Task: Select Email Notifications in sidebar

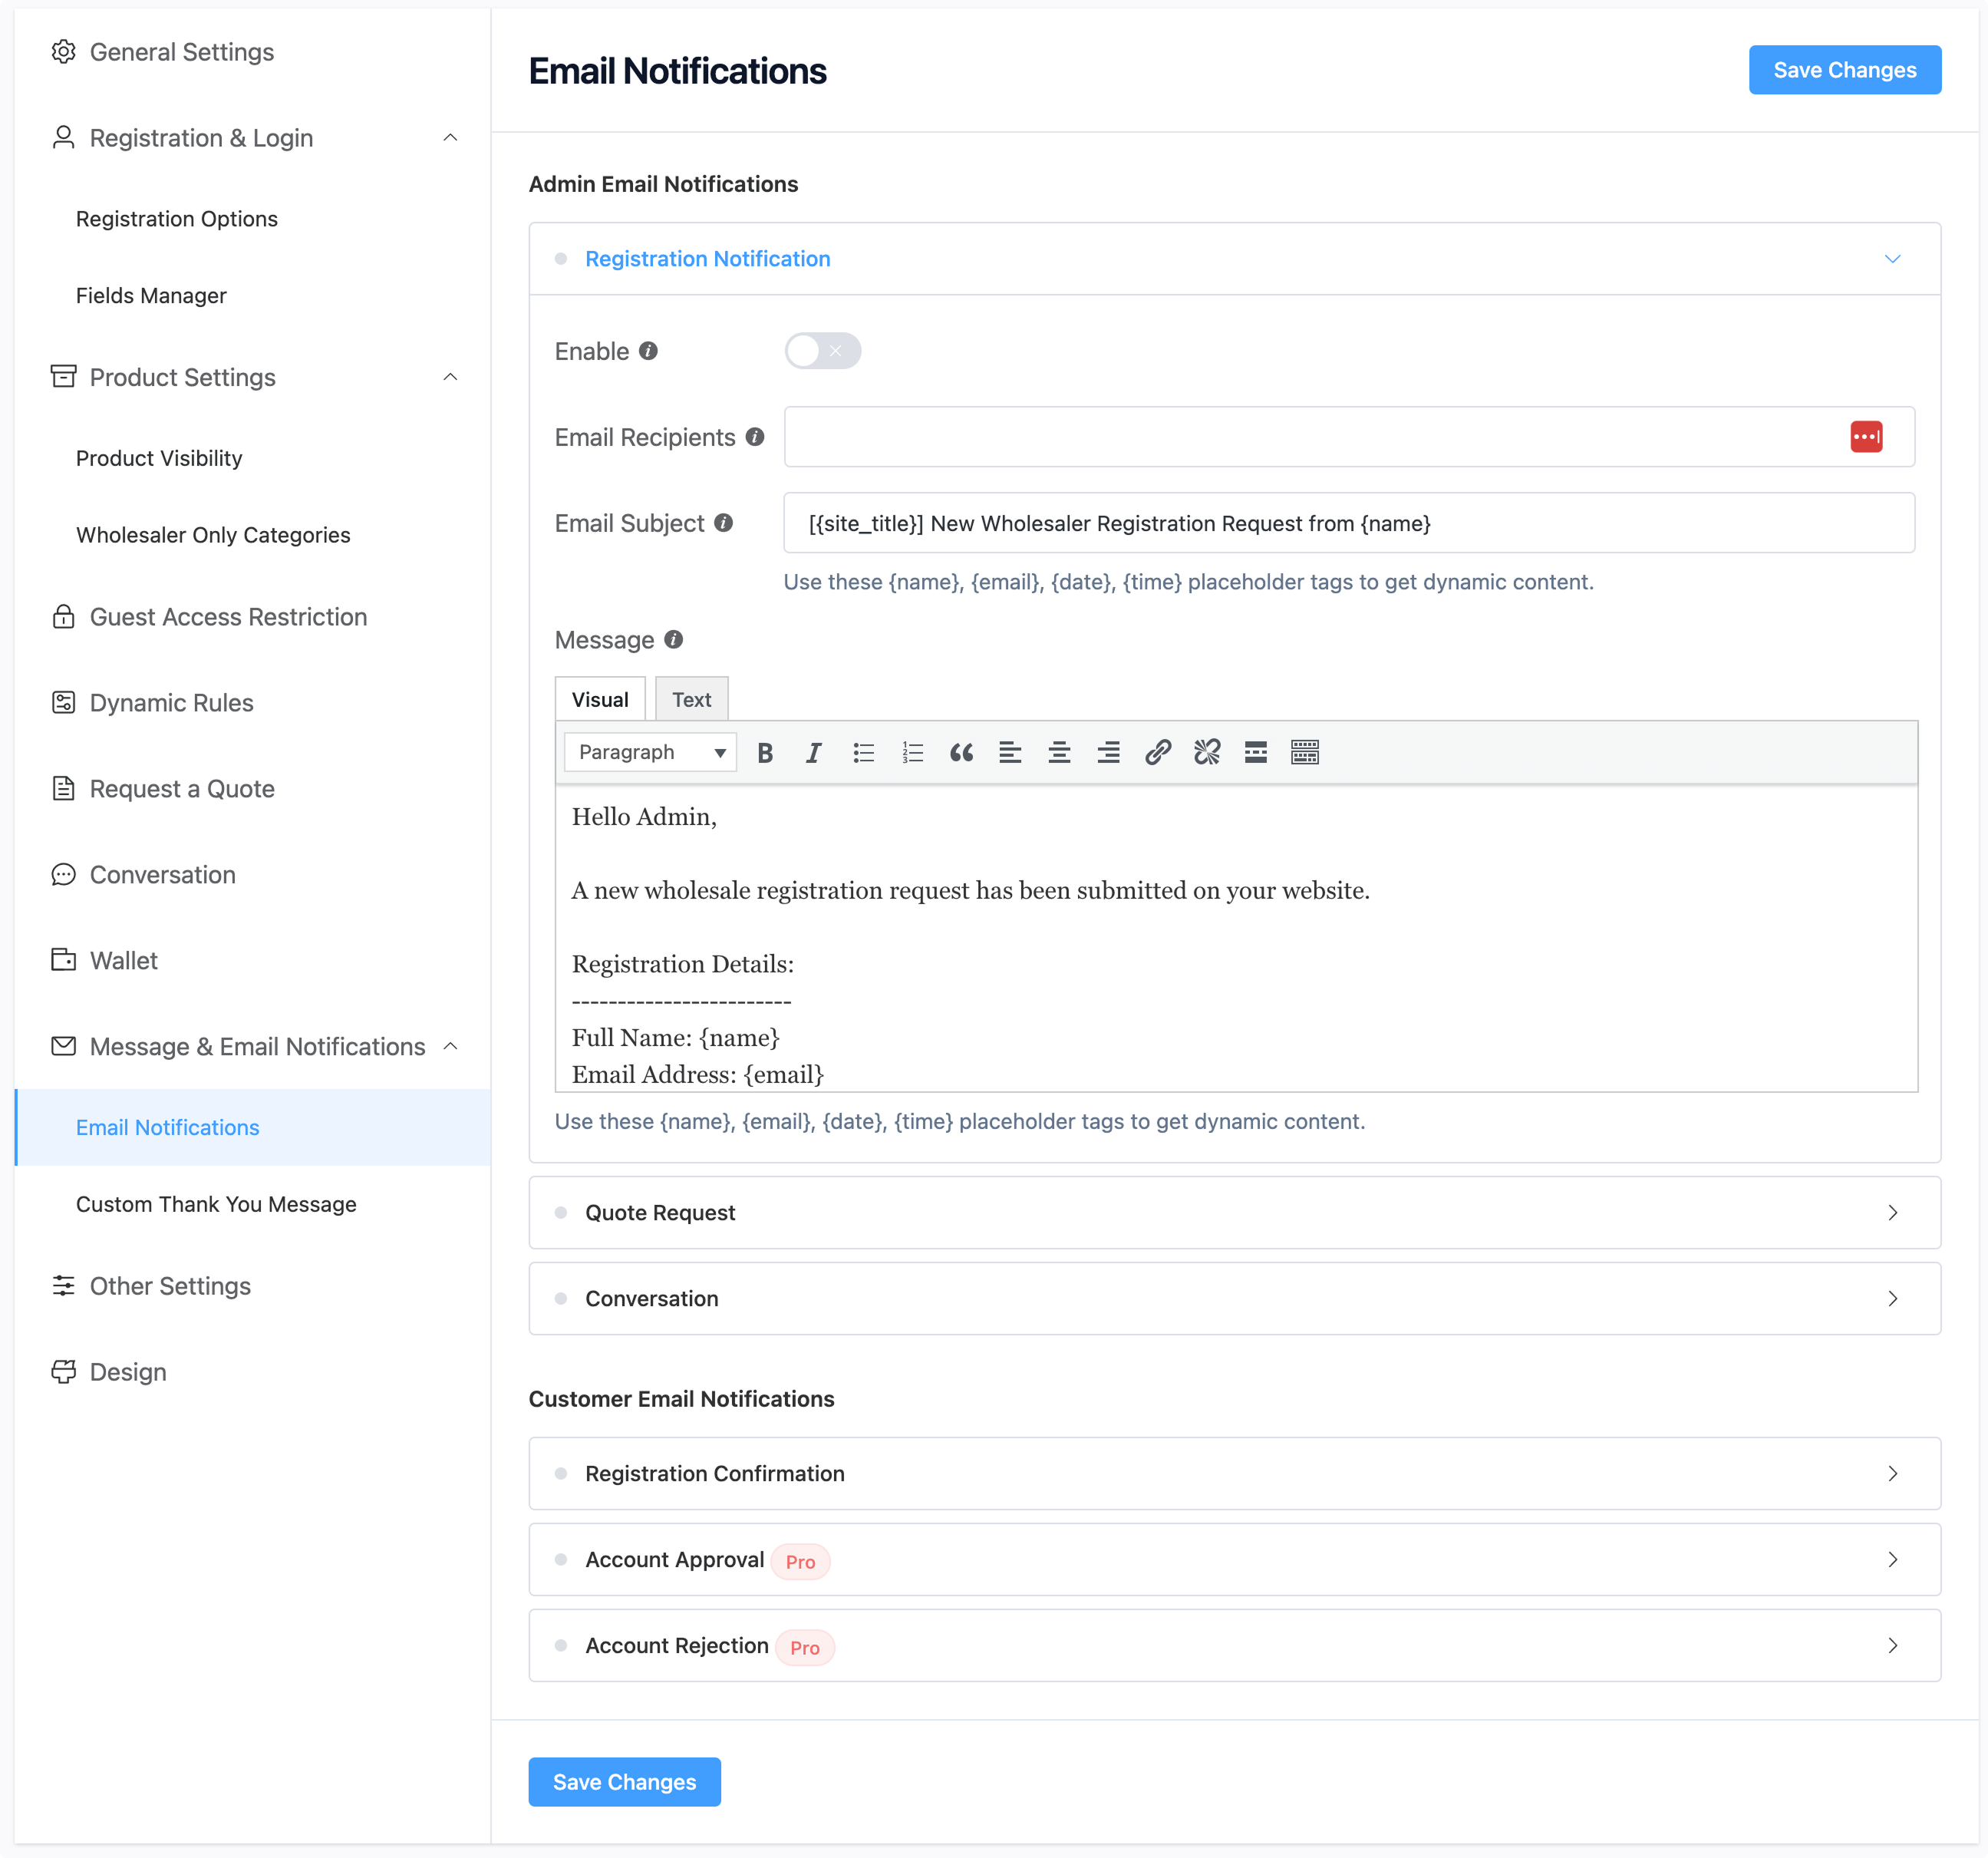Action: click(x=253, y=1128)
